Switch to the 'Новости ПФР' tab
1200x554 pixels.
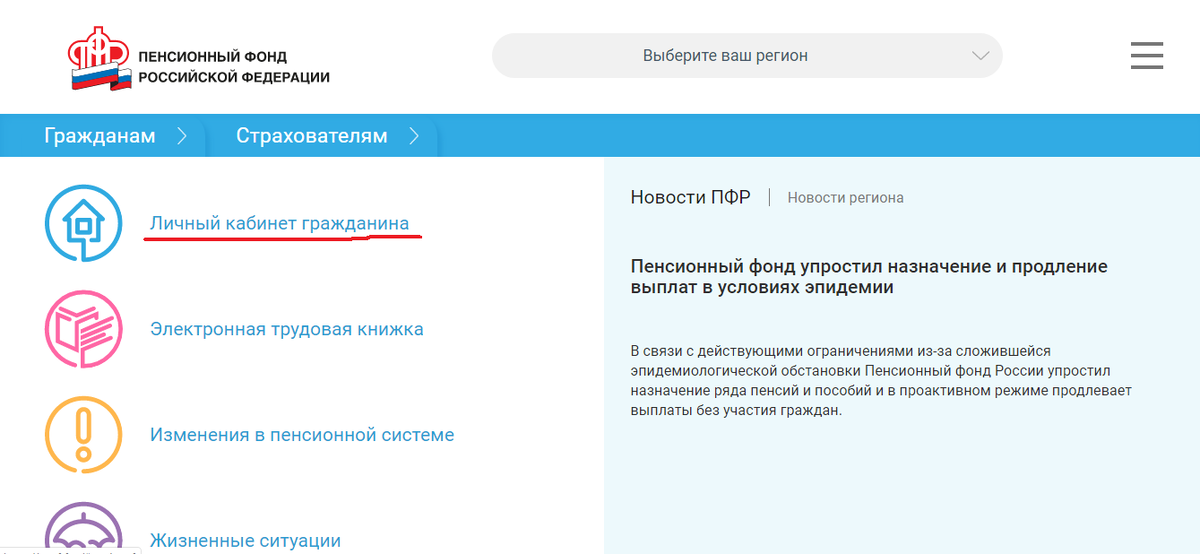(x=690, y=197)
